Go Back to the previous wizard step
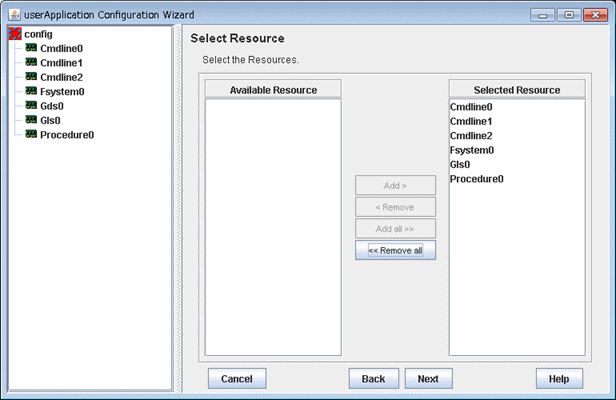616x400 pixels. 374,378
